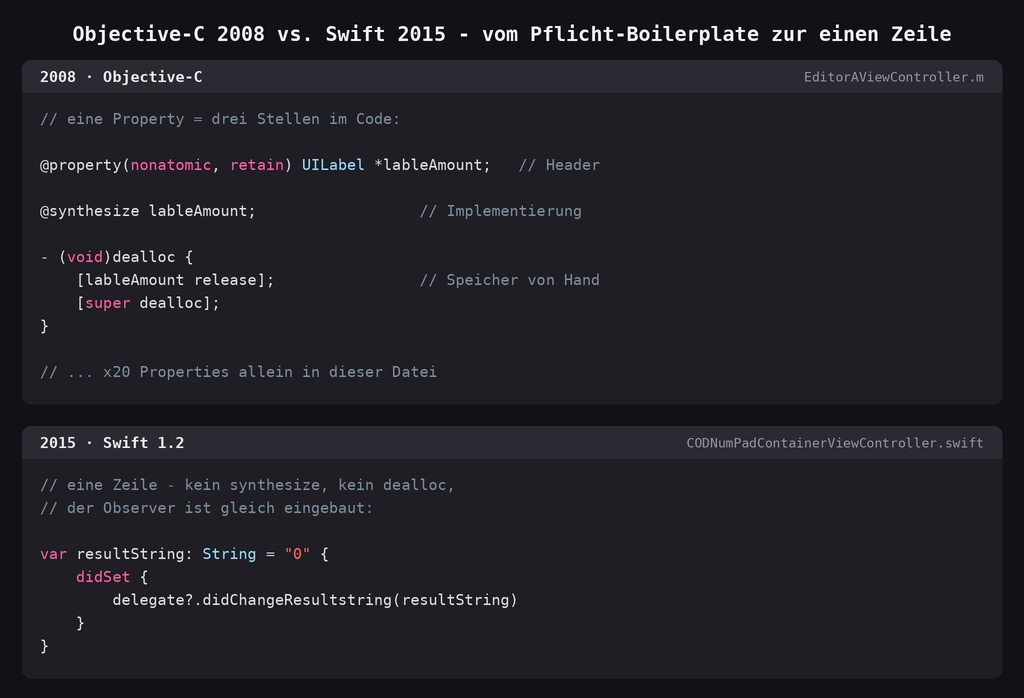Select the panel header '2008 · Objective-C'

tap(121, 77)
